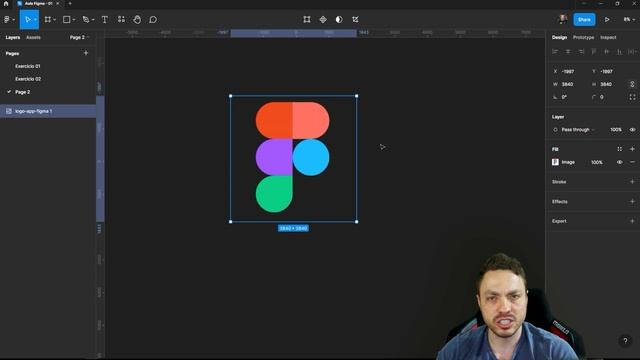Screen dimensions: 640x360
Task: Click the Align bottom icon
Action: point(620,51)
